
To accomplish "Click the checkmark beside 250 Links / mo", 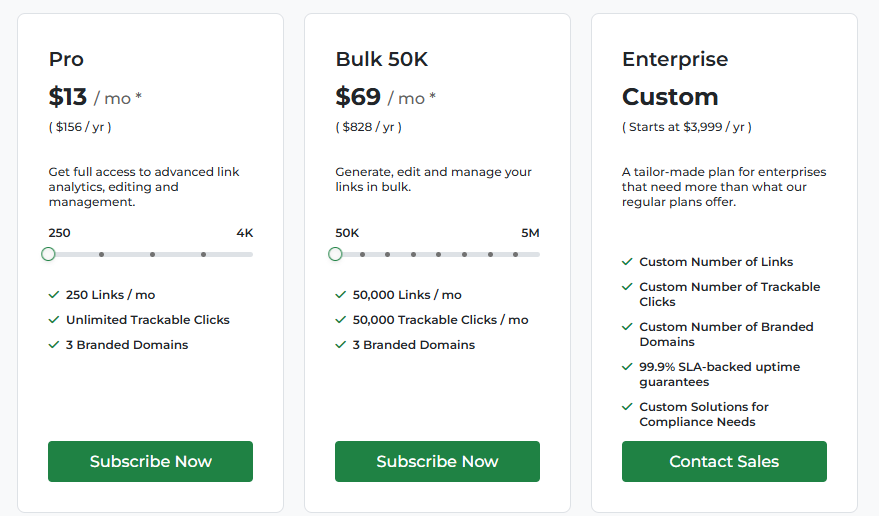I will 54,295.
